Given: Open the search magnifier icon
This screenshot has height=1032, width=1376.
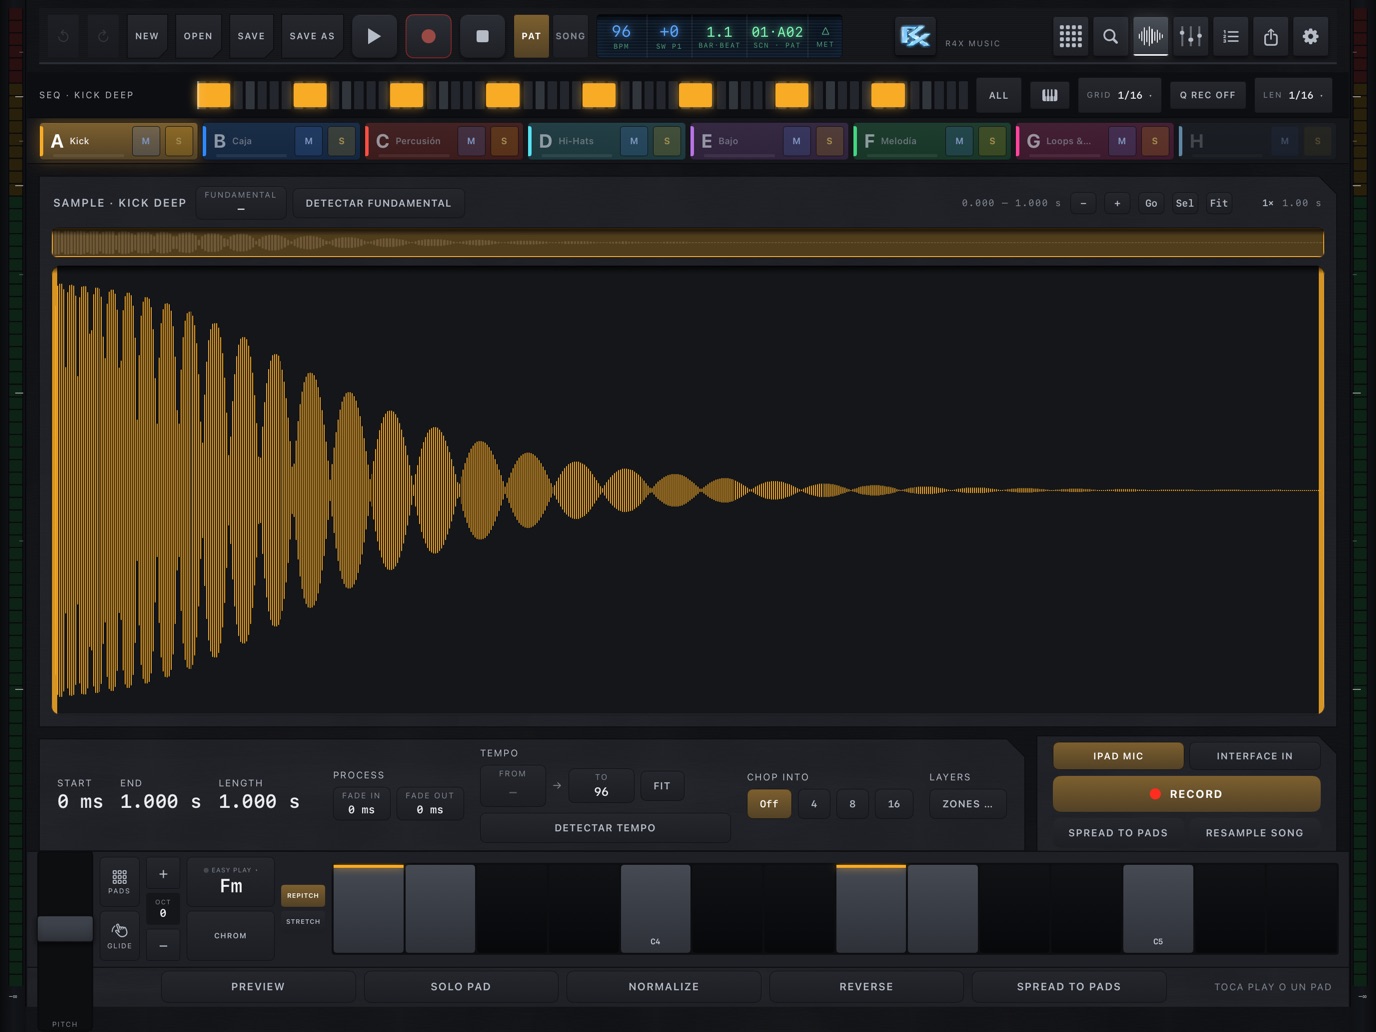Looking at the screenshot, I should 1111,36.
